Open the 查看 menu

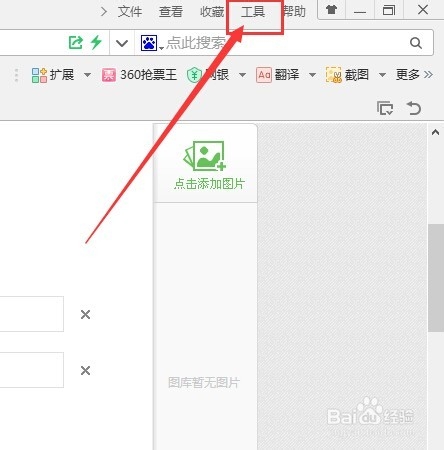point(171,12)
